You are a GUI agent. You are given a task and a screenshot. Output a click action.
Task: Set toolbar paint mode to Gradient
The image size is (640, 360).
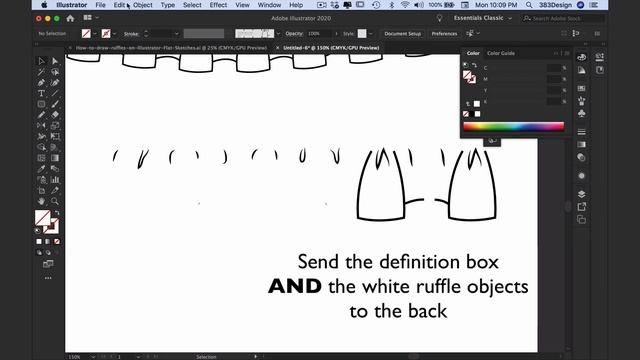coord(48,242)
